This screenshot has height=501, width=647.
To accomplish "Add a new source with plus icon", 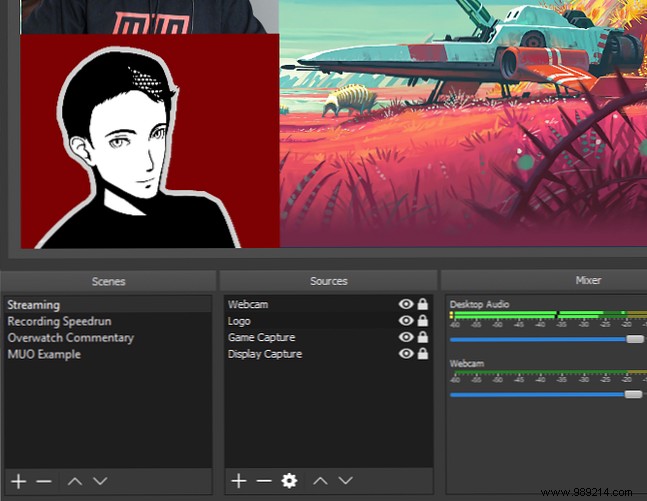I will pos(238,481).
